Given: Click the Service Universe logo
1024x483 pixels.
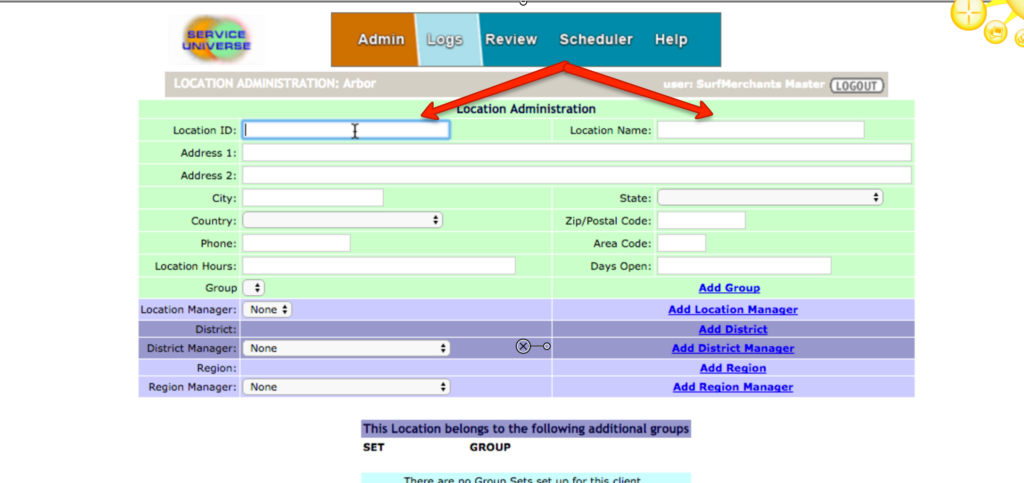Looking at the screenshot, I should click(216, 39).
